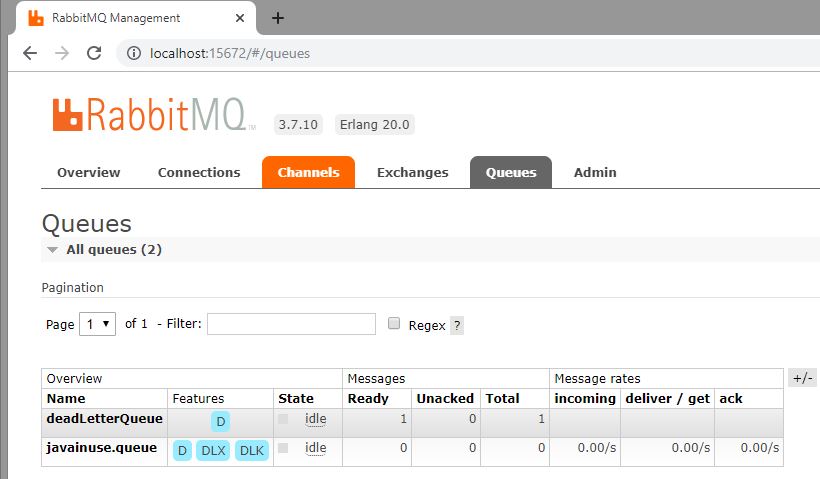Click the browser forward arrow
The width and height of the screenshot is (820, 479).
[x=62, y=53]
